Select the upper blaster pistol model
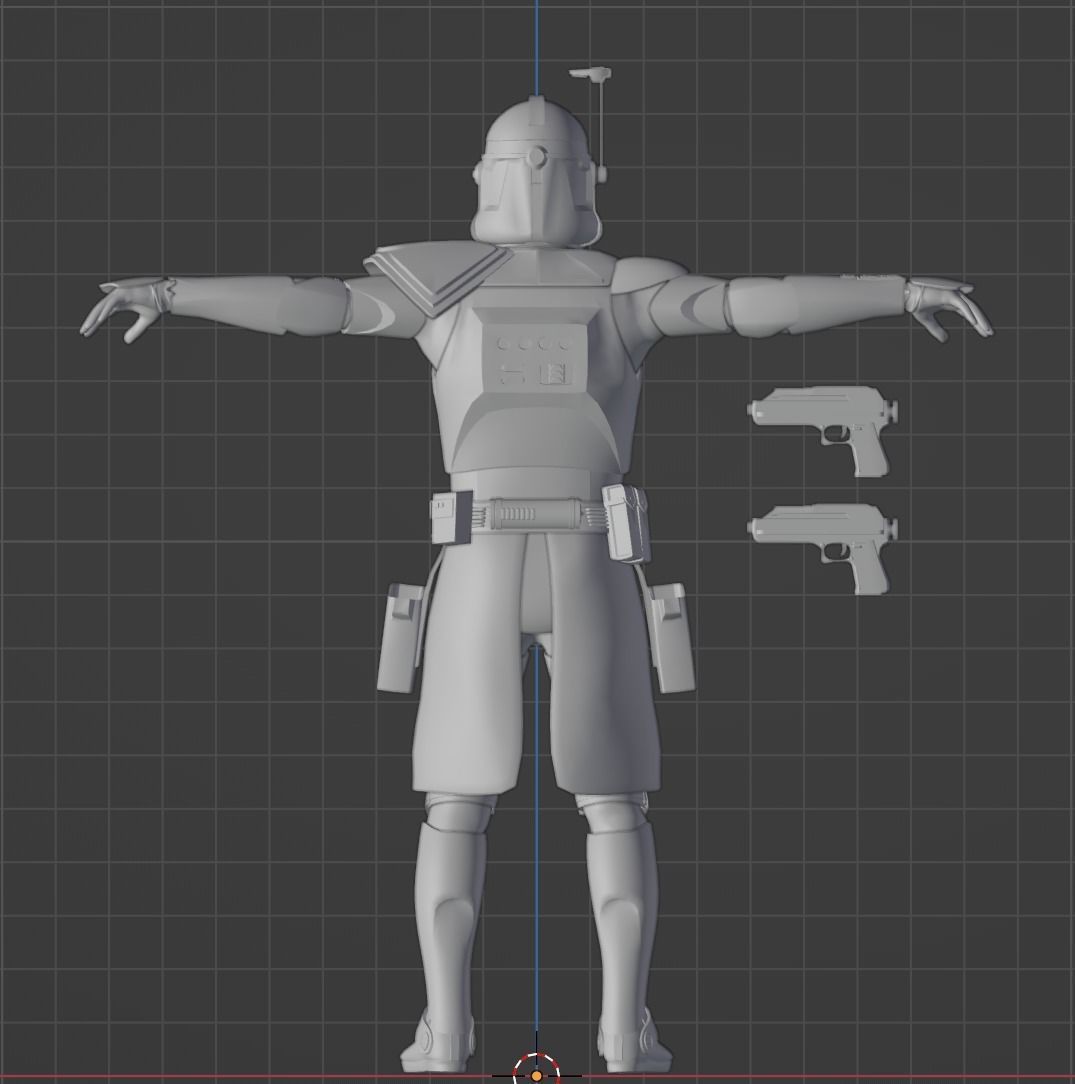The height and width of the screenshot is (1084, 1075). (823, 429)
